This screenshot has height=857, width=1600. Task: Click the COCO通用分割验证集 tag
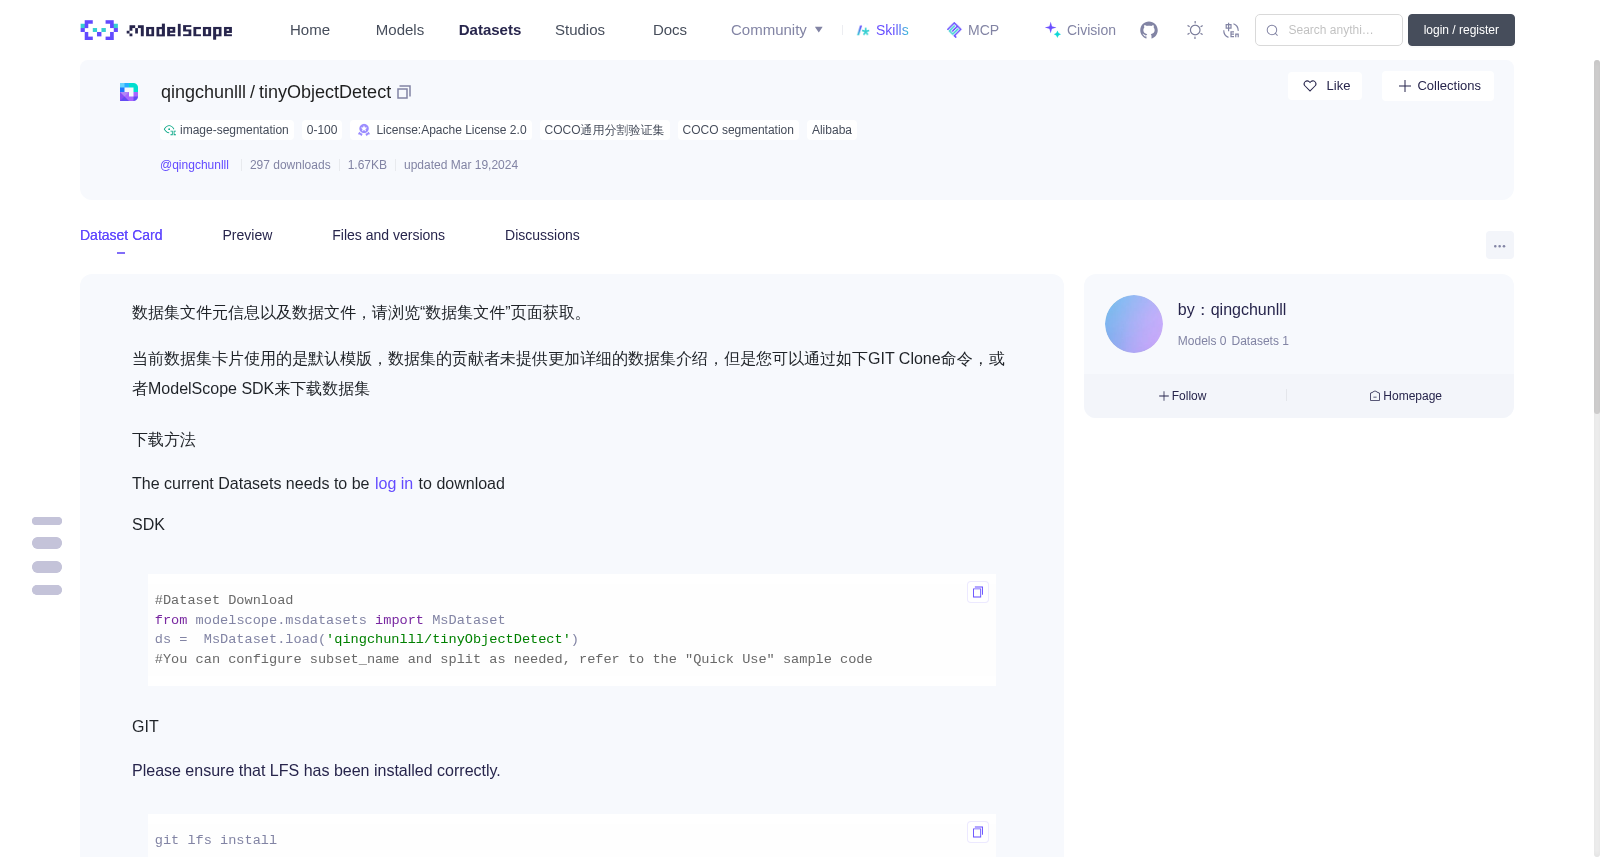pyautogui.click(x=604, y=130)
